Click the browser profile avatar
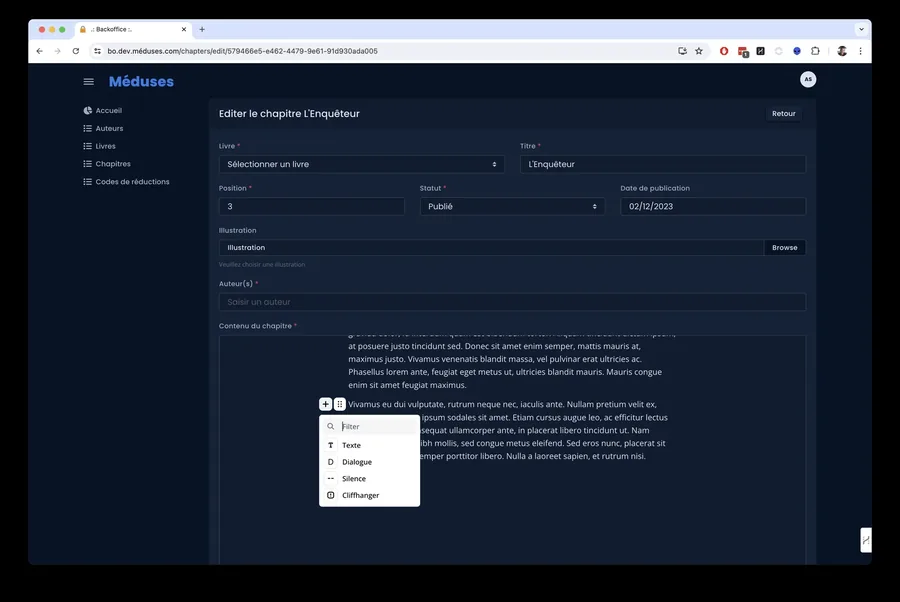This screenshot has width=900, height=602. [842, 51]
